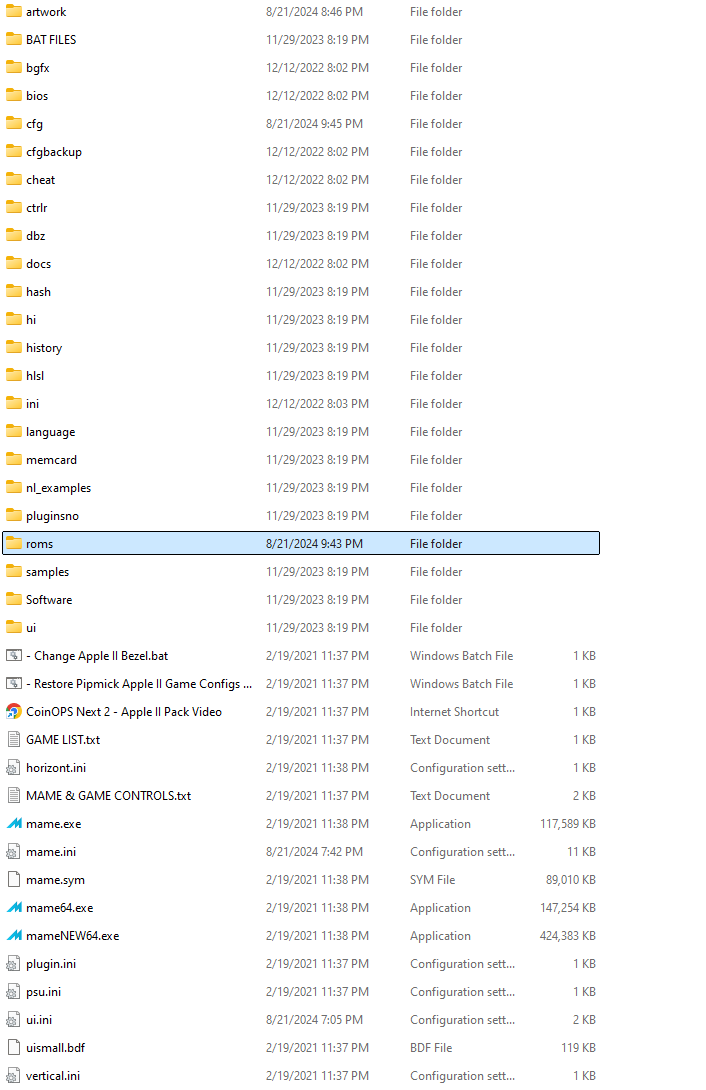706x1090 pixels.
Task: Click the vertical.ini file name
Action: click(53, 1075)
